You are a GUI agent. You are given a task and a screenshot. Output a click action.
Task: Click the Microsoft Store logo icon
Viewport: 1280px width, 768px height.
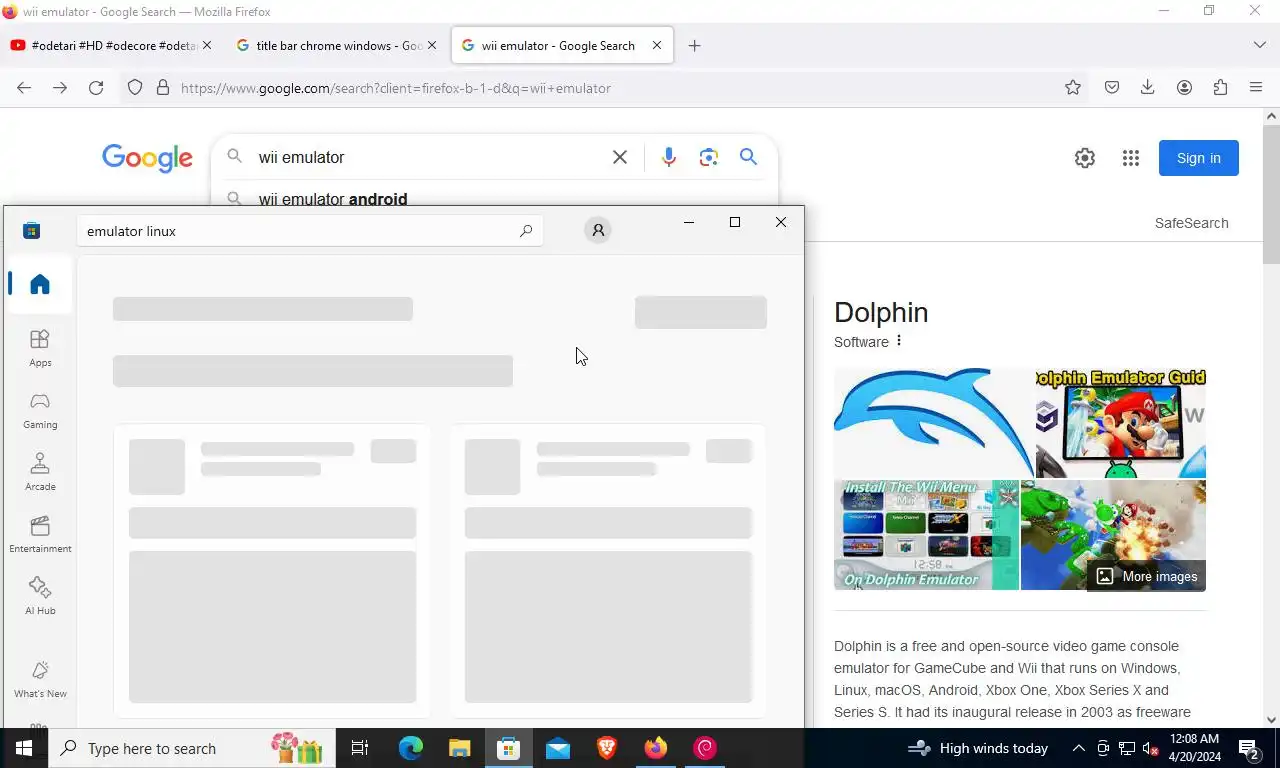(32, 231)
